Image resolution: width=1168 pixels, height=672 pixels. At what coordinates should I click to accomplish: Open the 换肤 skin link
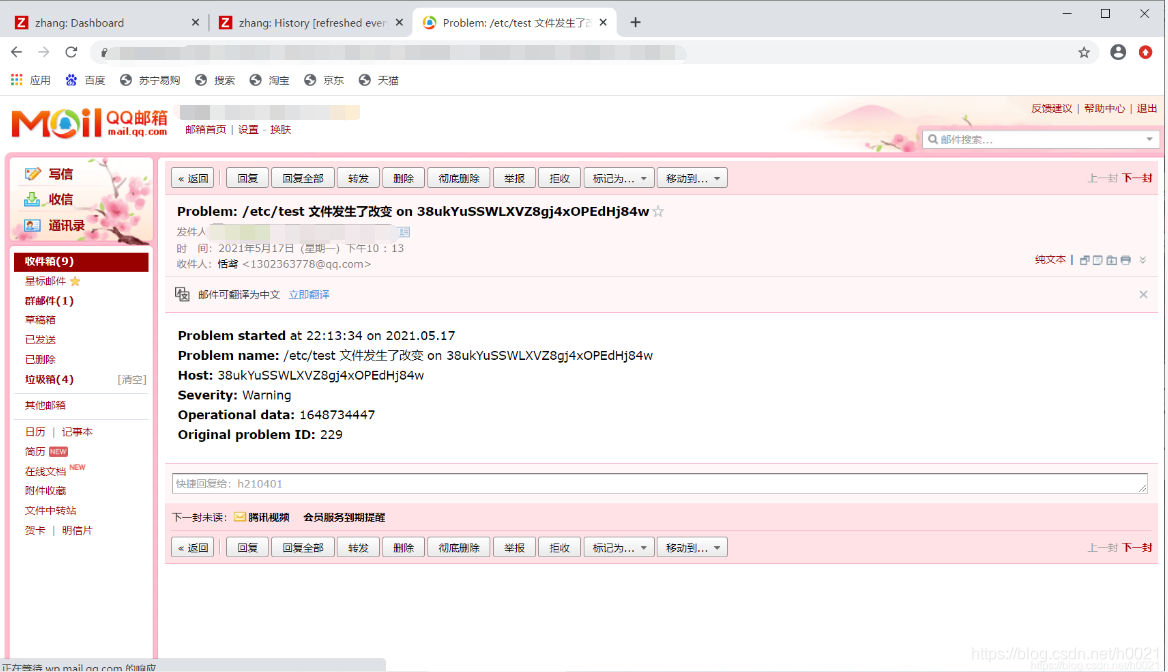pos(281,130)
